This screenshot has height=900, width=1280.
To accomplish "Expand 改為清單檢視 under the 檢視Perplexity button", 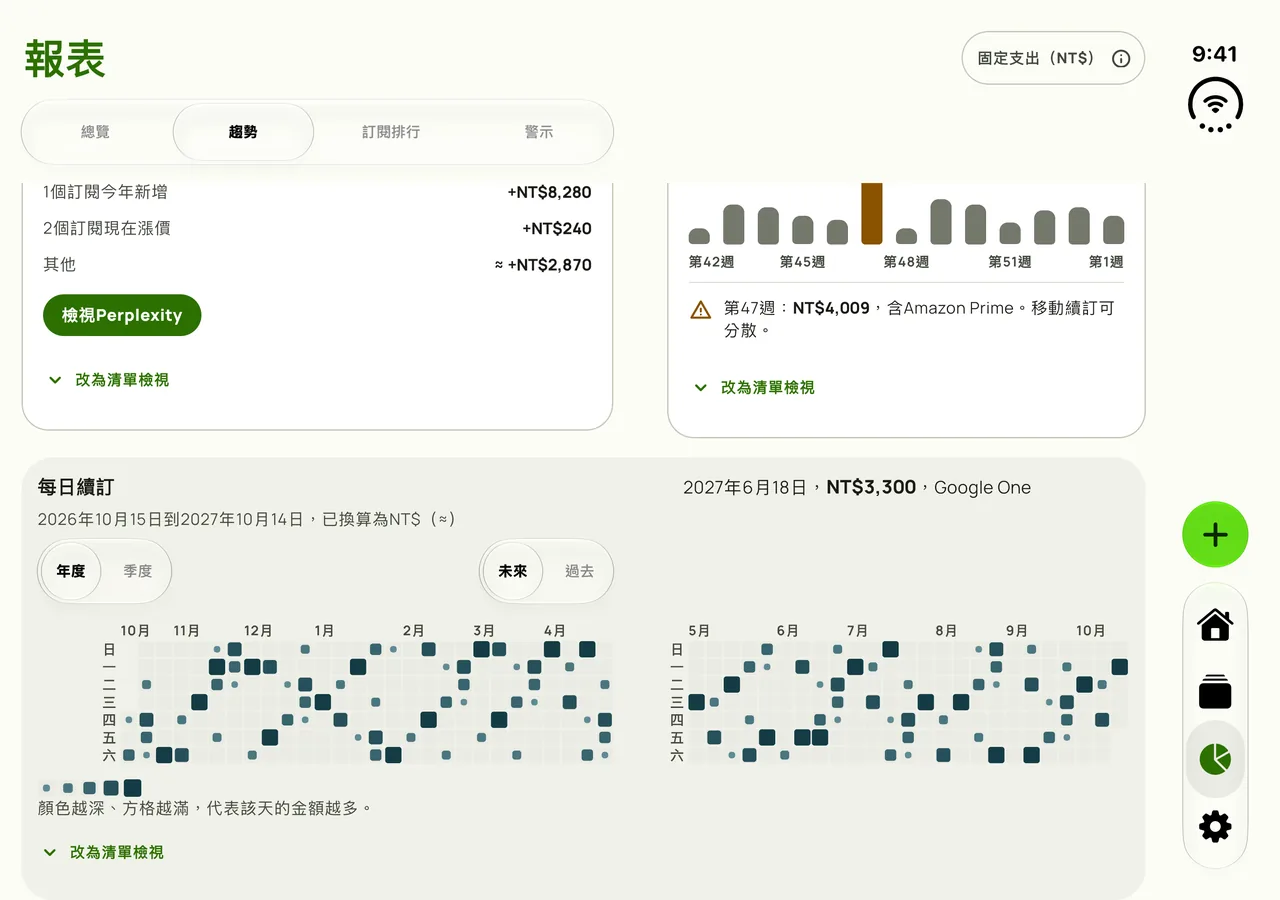I will tap(108, 380).
